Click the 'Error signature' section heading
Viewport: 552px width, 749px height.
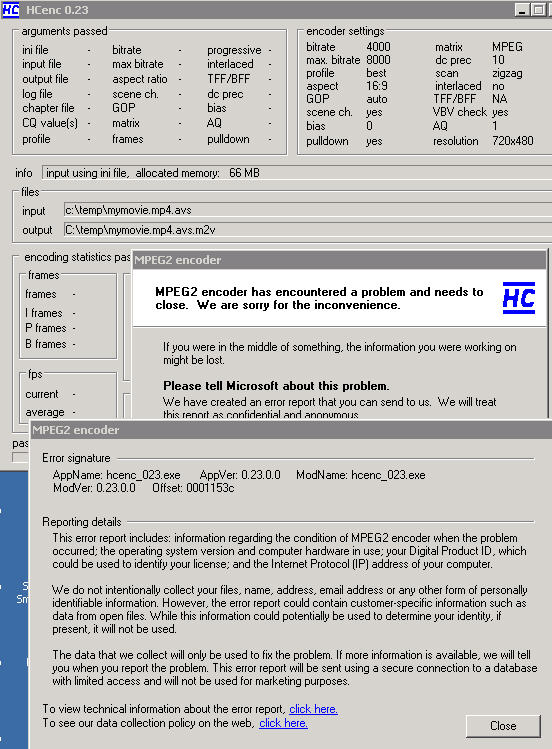[x=76, y=458]
